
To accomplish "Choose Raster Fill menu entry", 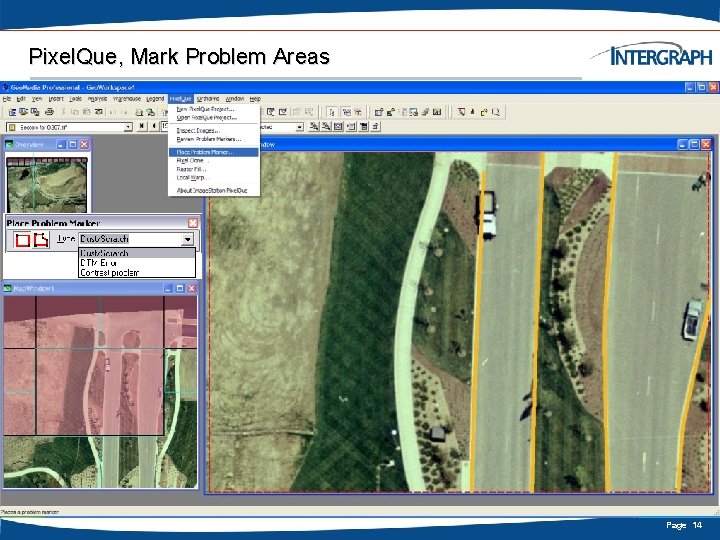I will pos(214,169).
